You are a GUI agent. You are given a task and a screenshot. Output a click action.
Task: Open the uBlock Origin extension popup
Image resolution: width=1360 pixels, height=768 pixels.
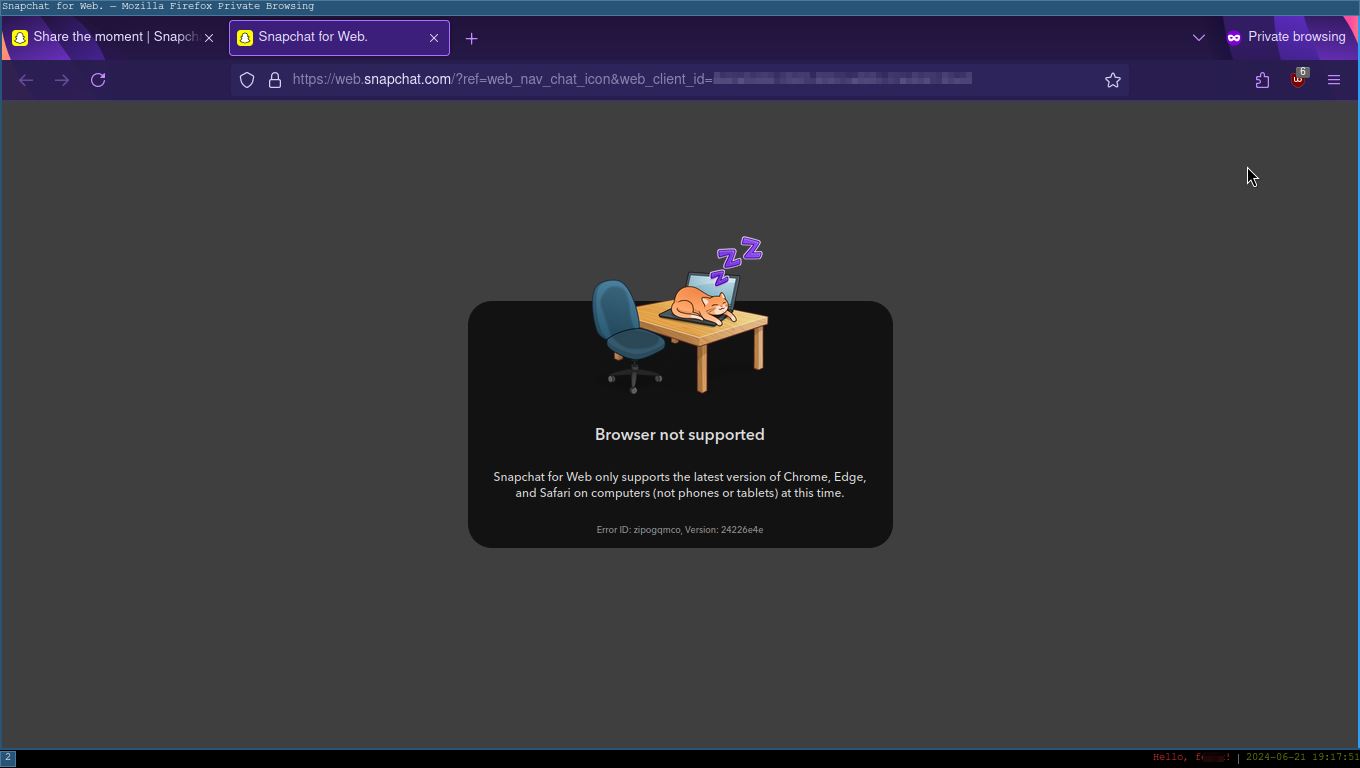(1298, 79)
